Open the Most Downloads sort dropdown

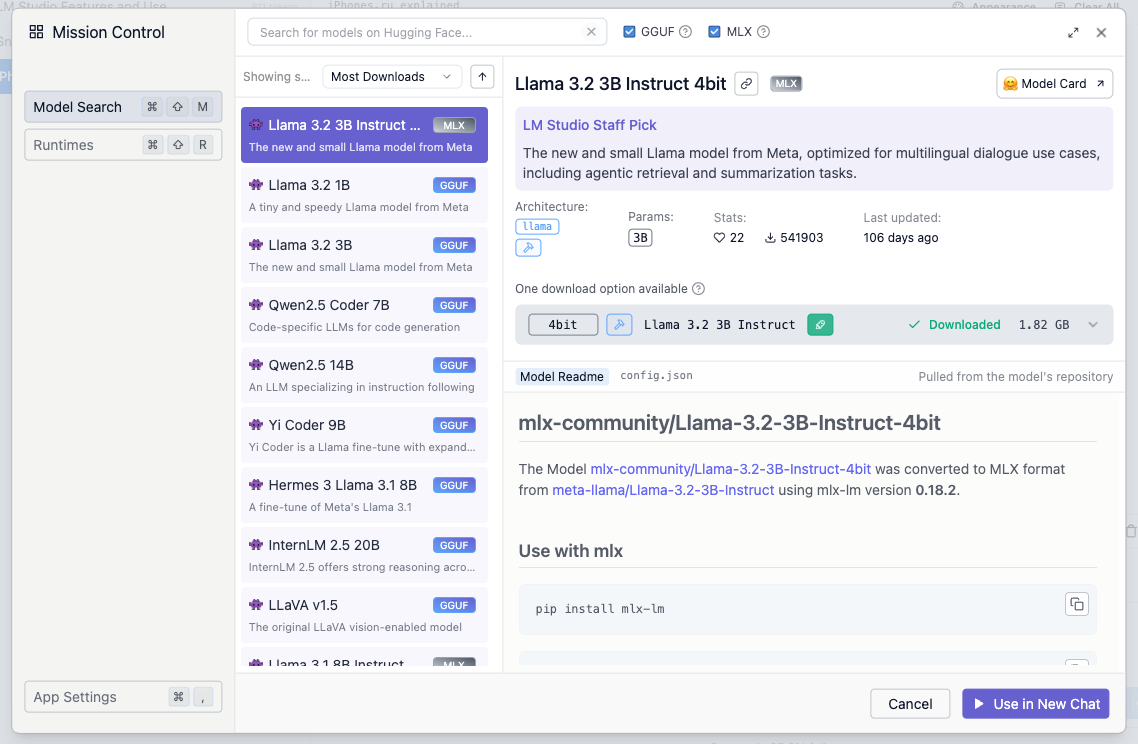tap(392, 77)
